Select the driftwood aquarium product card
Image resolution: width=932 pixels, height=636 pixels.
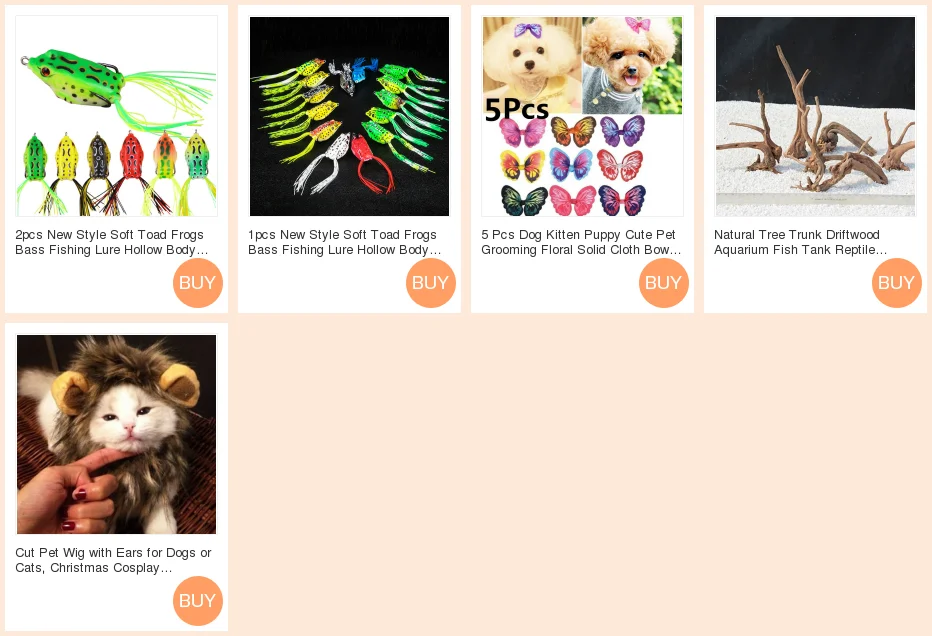(816, 159)
